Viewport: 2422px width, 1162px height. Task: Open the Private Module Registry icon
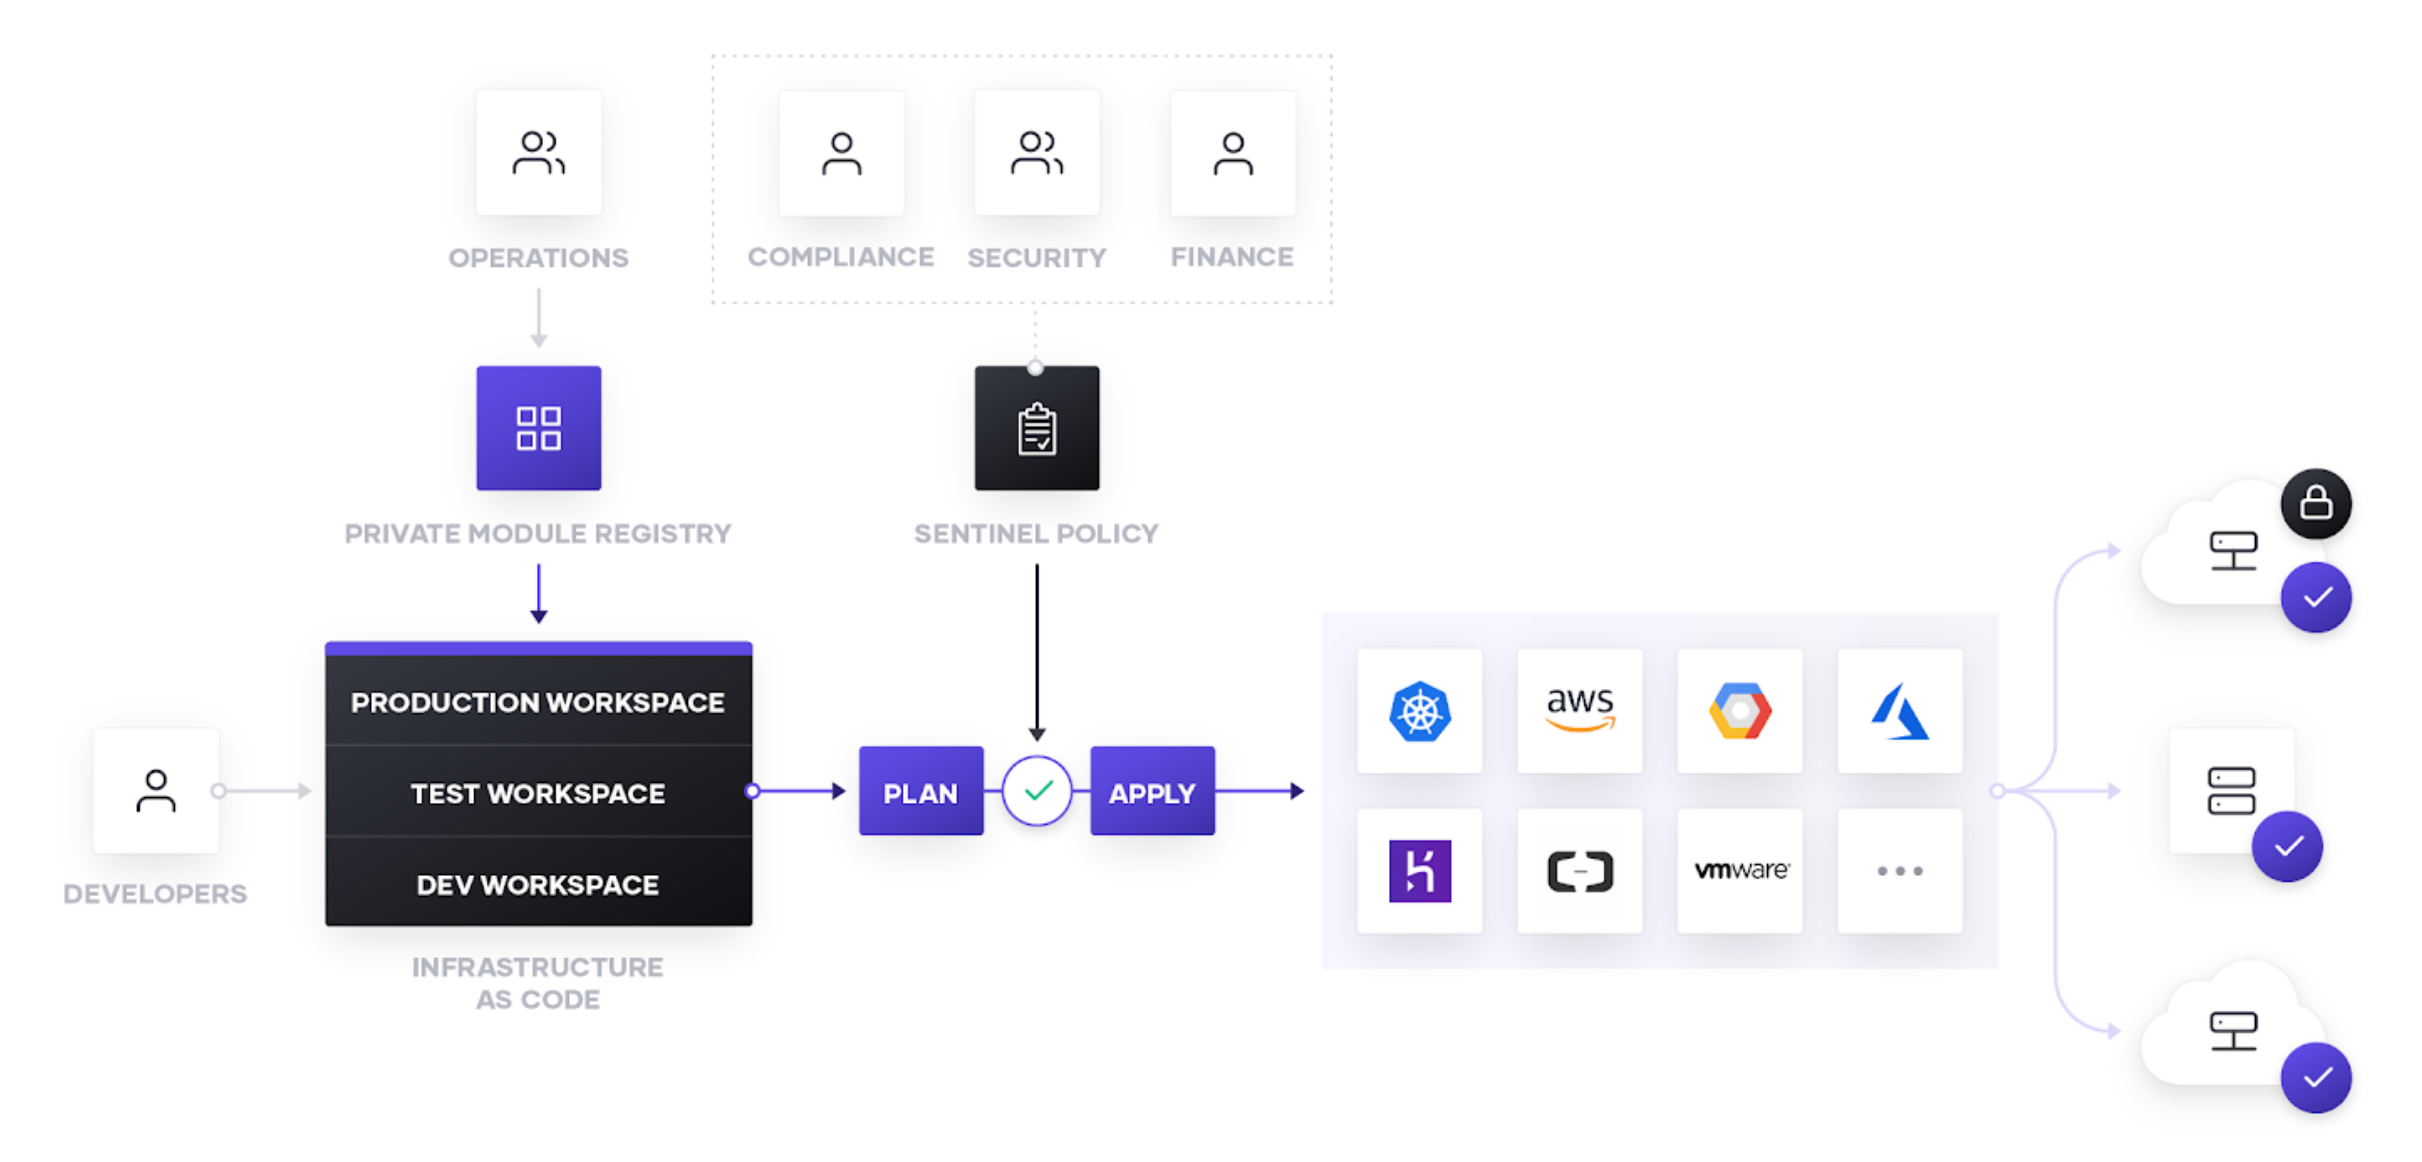pyautogui.click(x=538, y=428)
